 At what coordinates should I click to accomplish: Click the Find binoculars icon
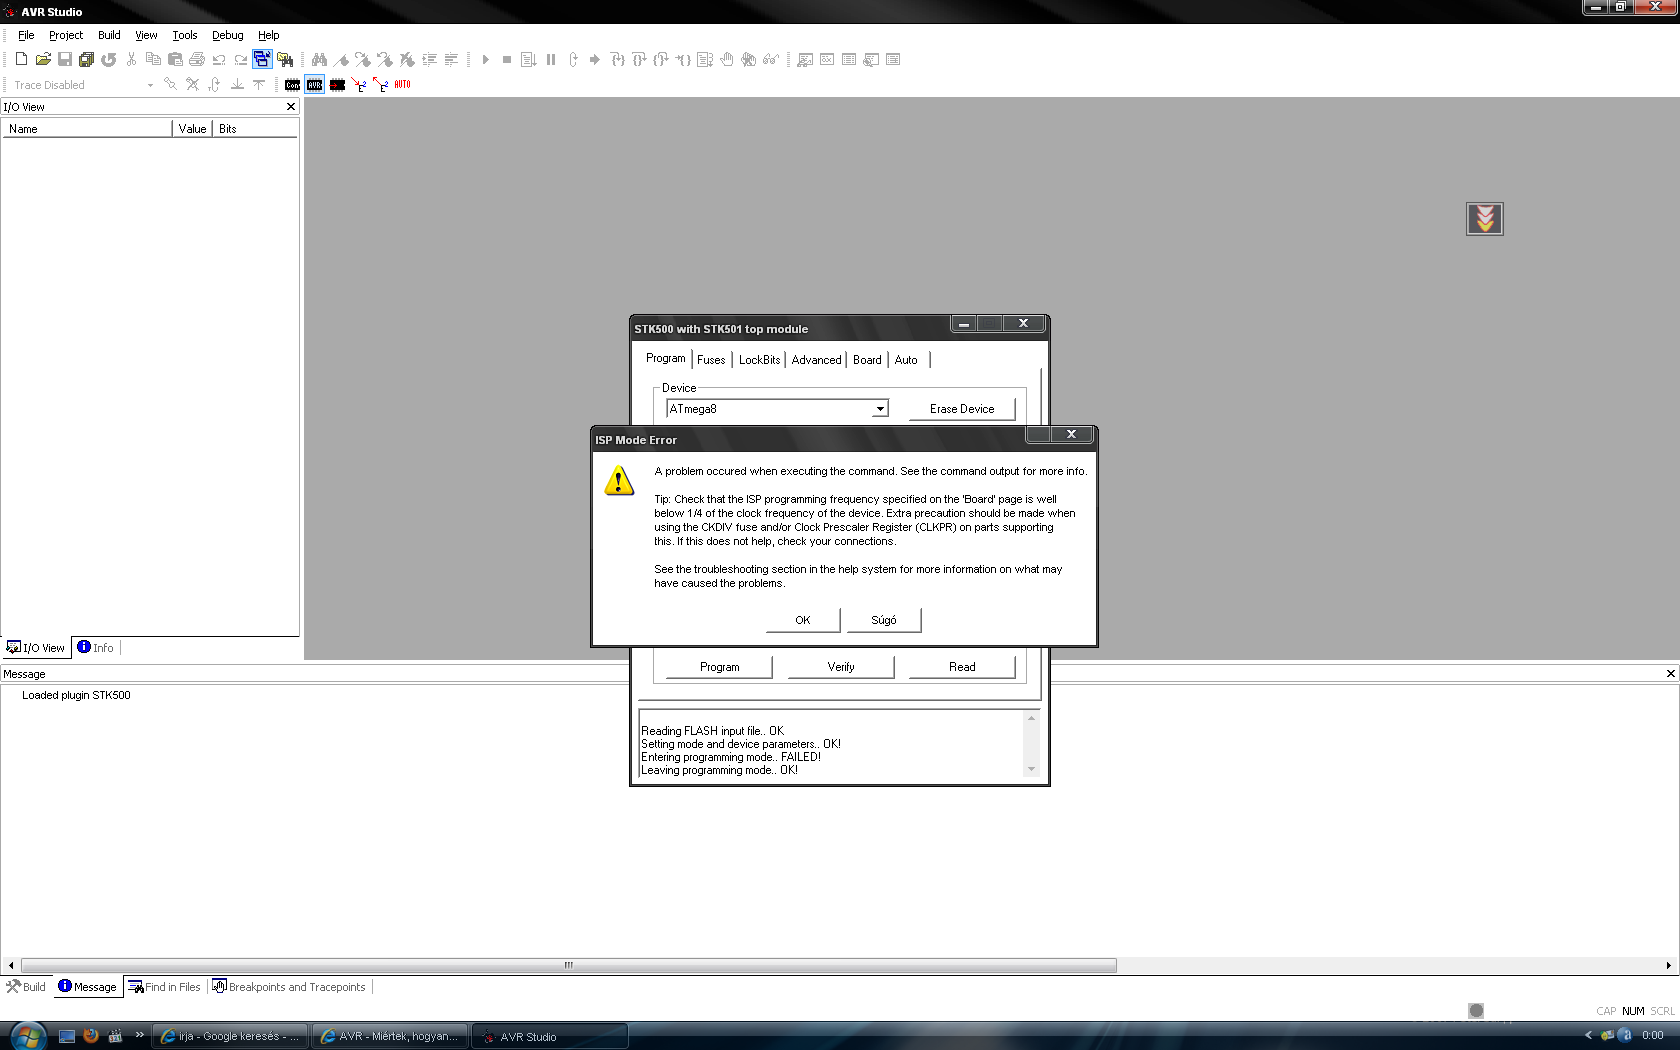(x=320, y=60)
